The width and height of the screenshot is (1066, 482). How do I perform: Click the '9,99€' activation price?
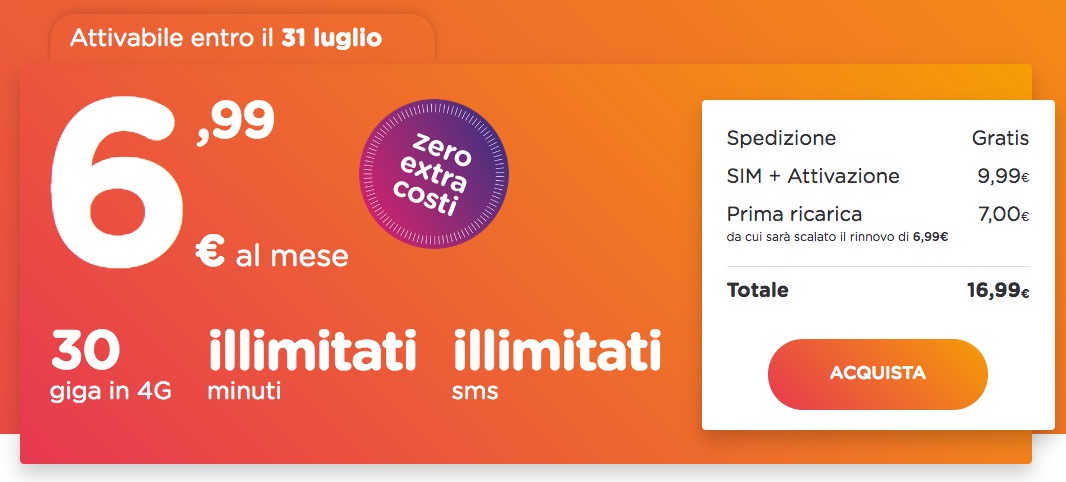click(x=1003, y=177)
